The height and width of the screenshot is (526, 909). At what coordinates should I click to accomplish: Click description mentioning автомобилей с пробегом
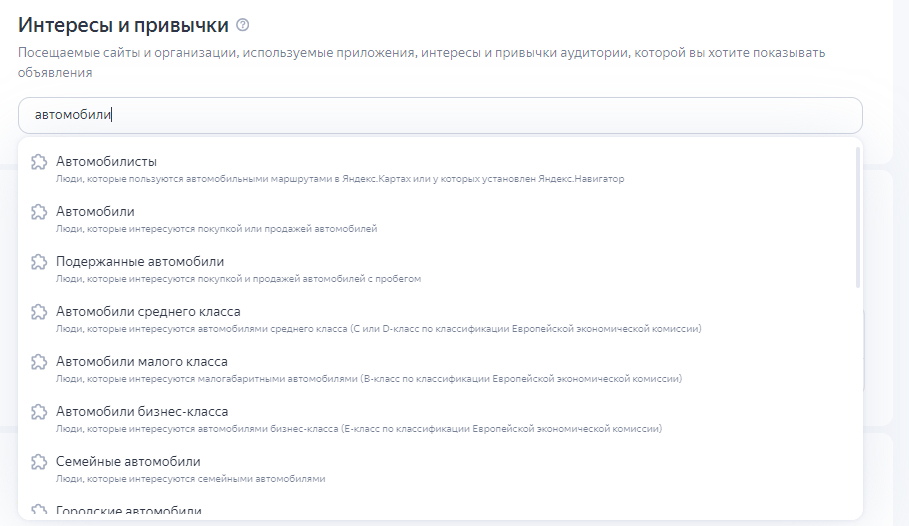pos(238,278)
